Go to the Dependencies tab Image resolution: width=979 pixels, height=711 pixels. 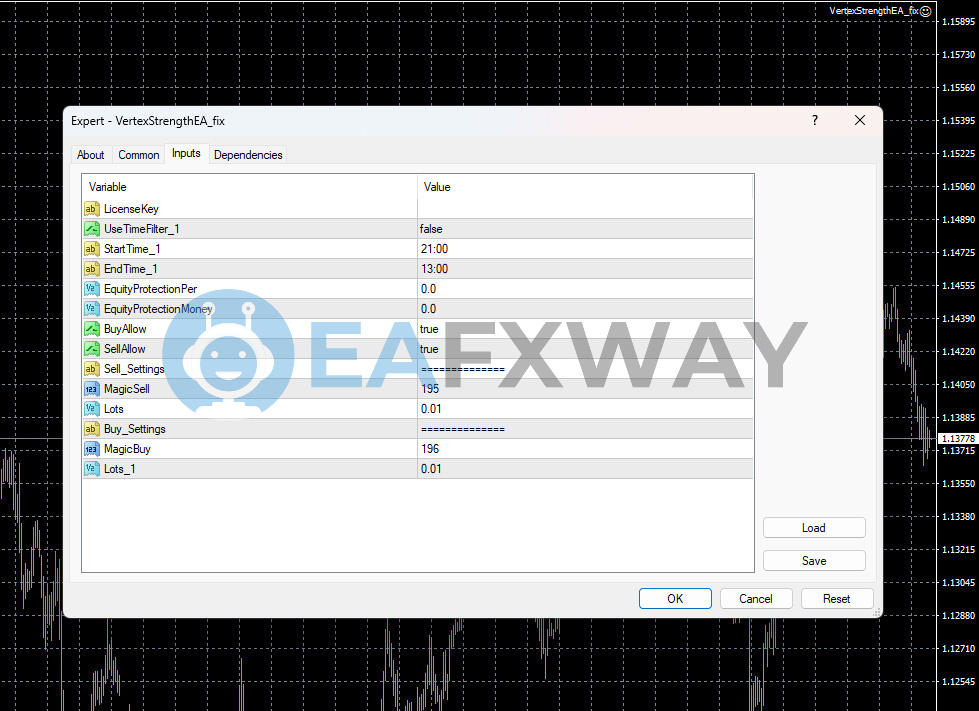click(x=248, y=155)
